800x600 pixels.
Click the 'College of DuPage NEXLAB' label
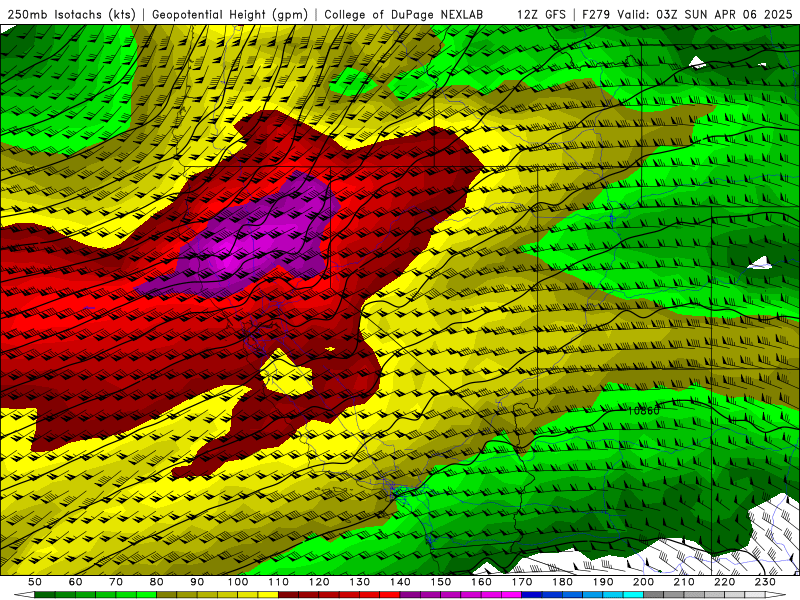tap(404, 15)
